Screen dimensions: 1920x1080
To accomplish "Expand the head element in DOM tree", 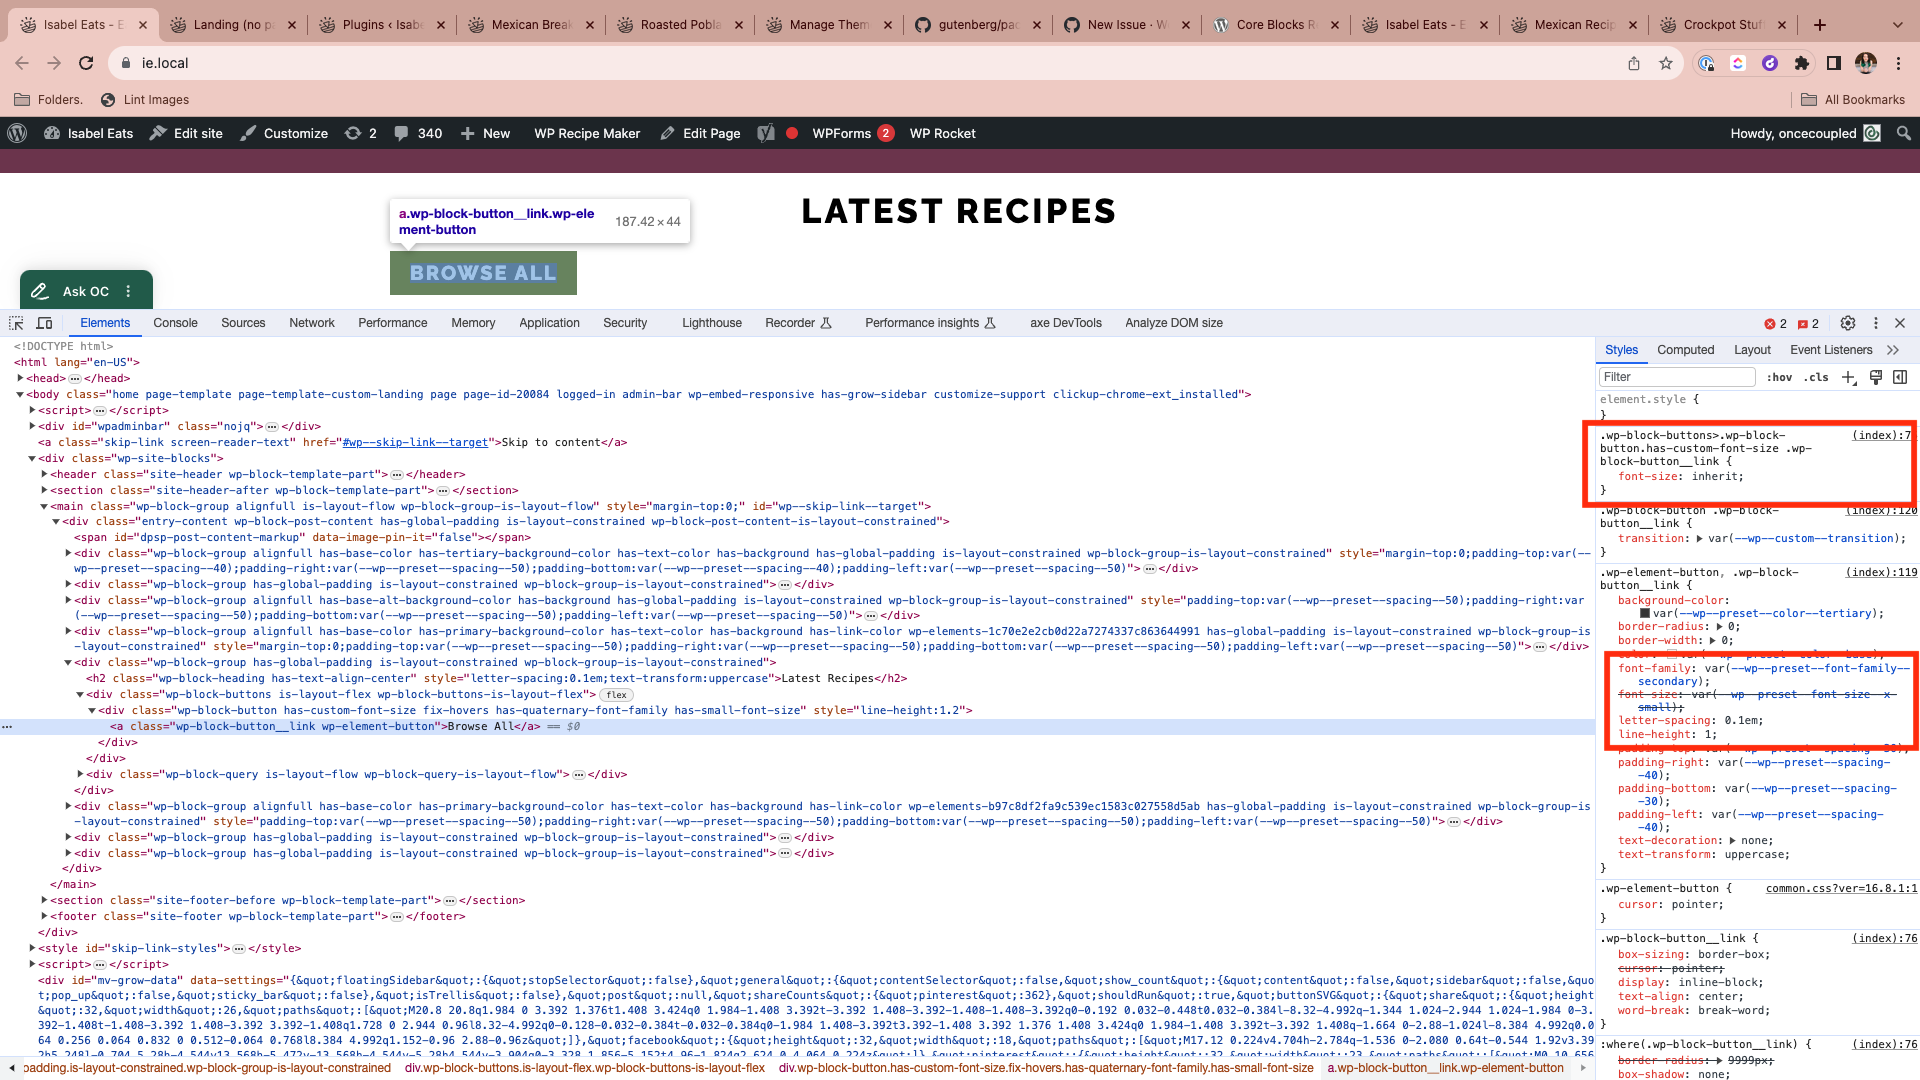I will (21, 378).
